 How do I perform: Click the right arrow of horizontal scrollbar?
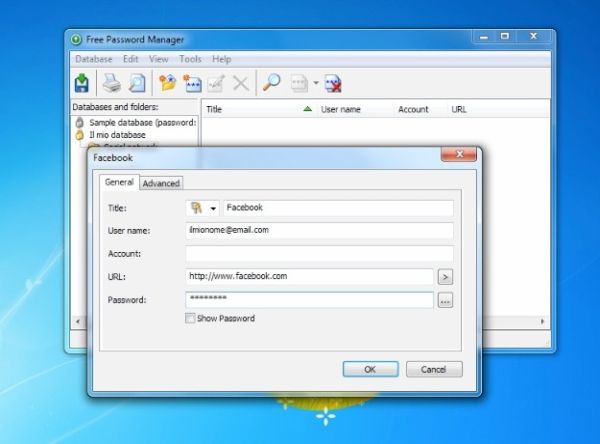[x=543, y=322]
